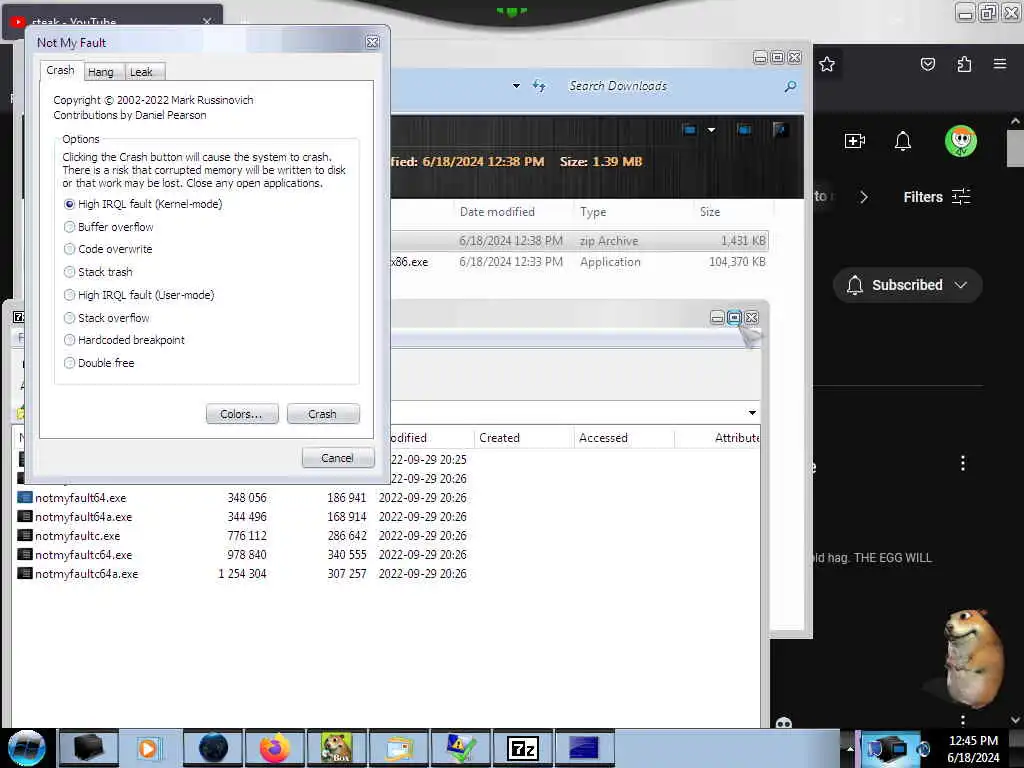The image size is (1024, 768).
Task: Open the 7z app in taskbar
Action: [x=522, y=748]
